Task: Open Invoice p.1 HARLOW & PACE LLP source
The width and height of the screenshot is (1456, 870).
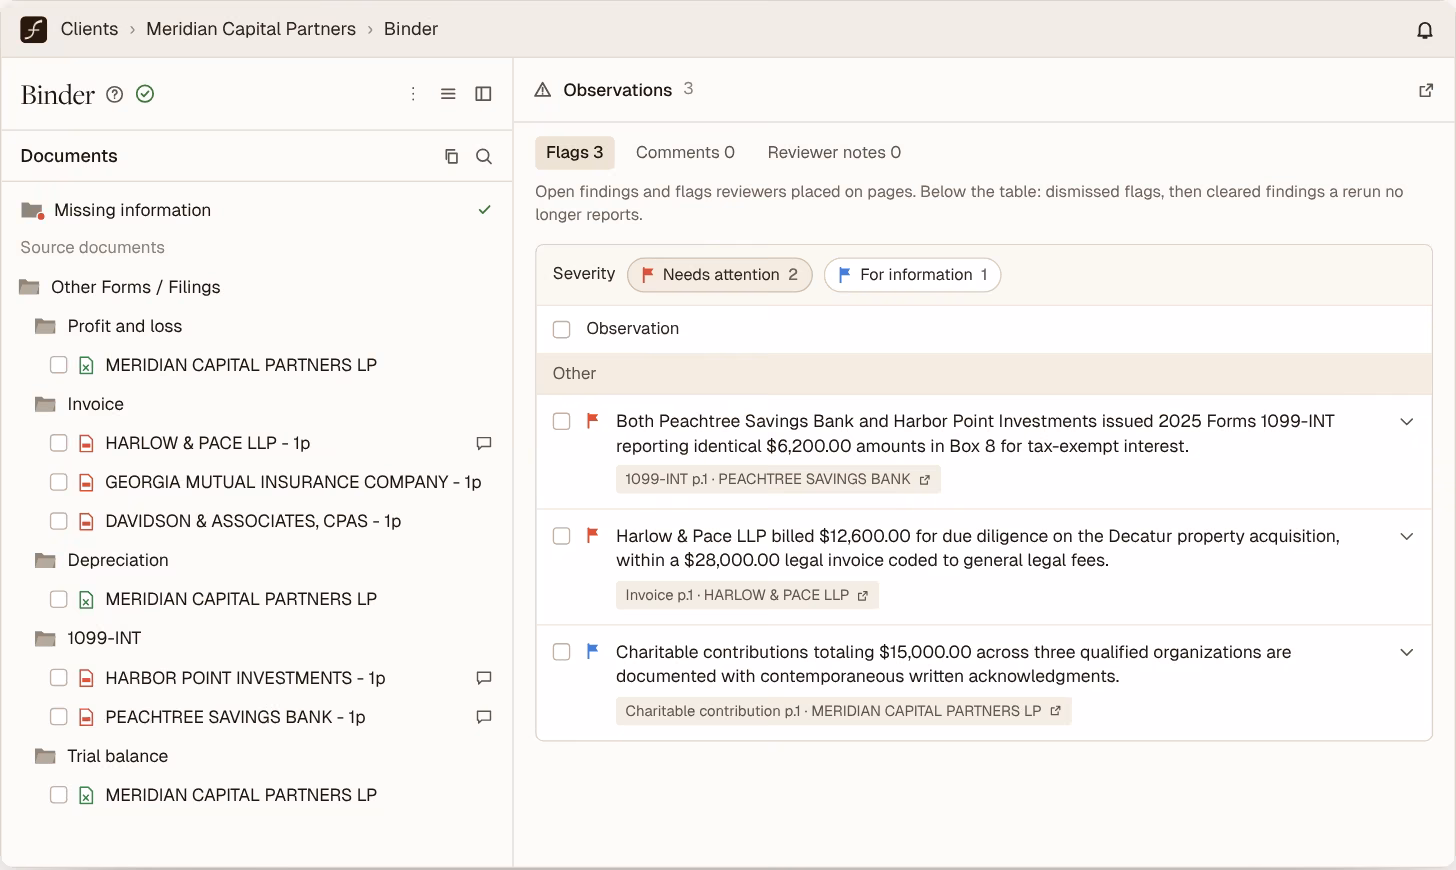Action: (x=747, y=595)
